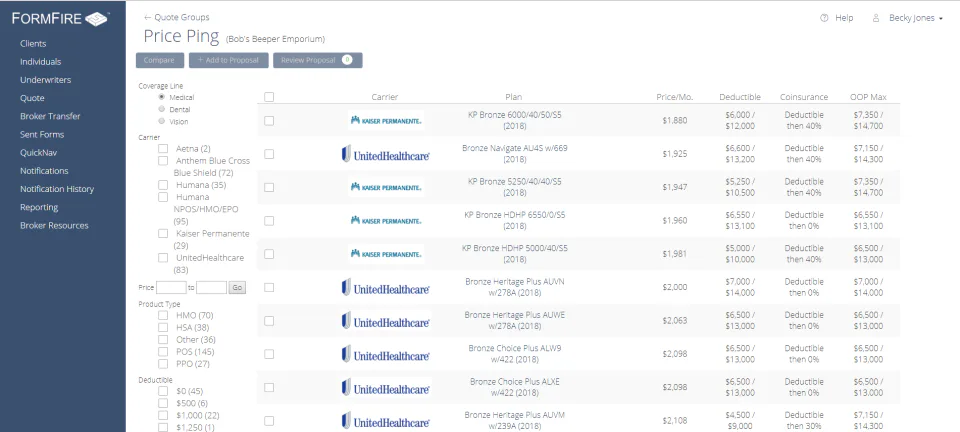Check the HMO (70) product type filter

(163, 315)
